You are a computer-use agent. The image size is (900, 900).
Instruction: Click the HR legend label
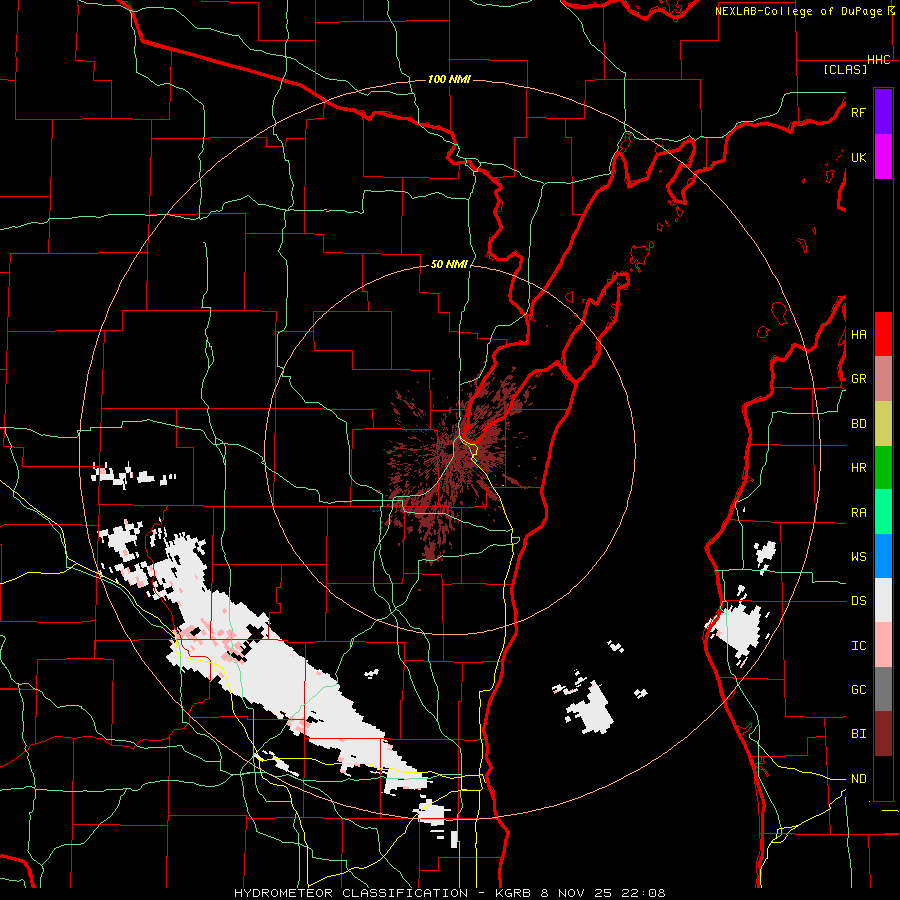pos(858,468)
